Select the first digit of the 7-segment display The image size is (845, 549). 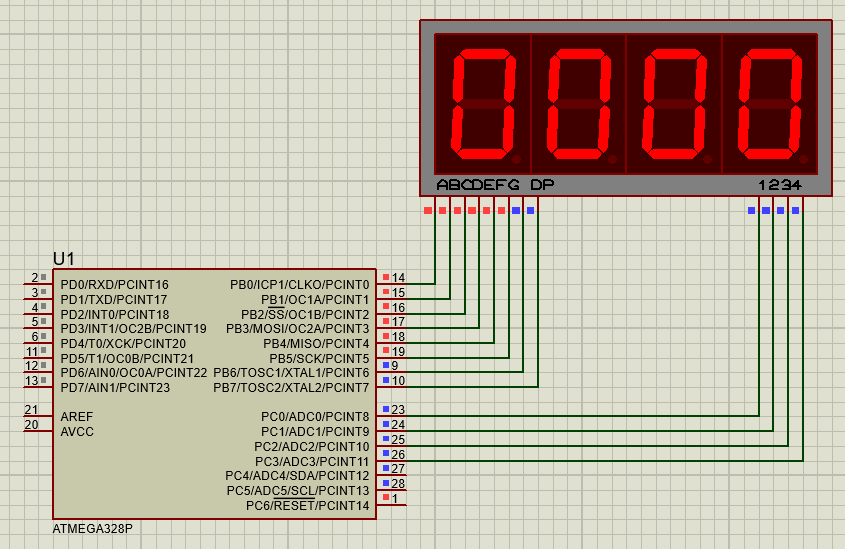click(x=484, y=104)
